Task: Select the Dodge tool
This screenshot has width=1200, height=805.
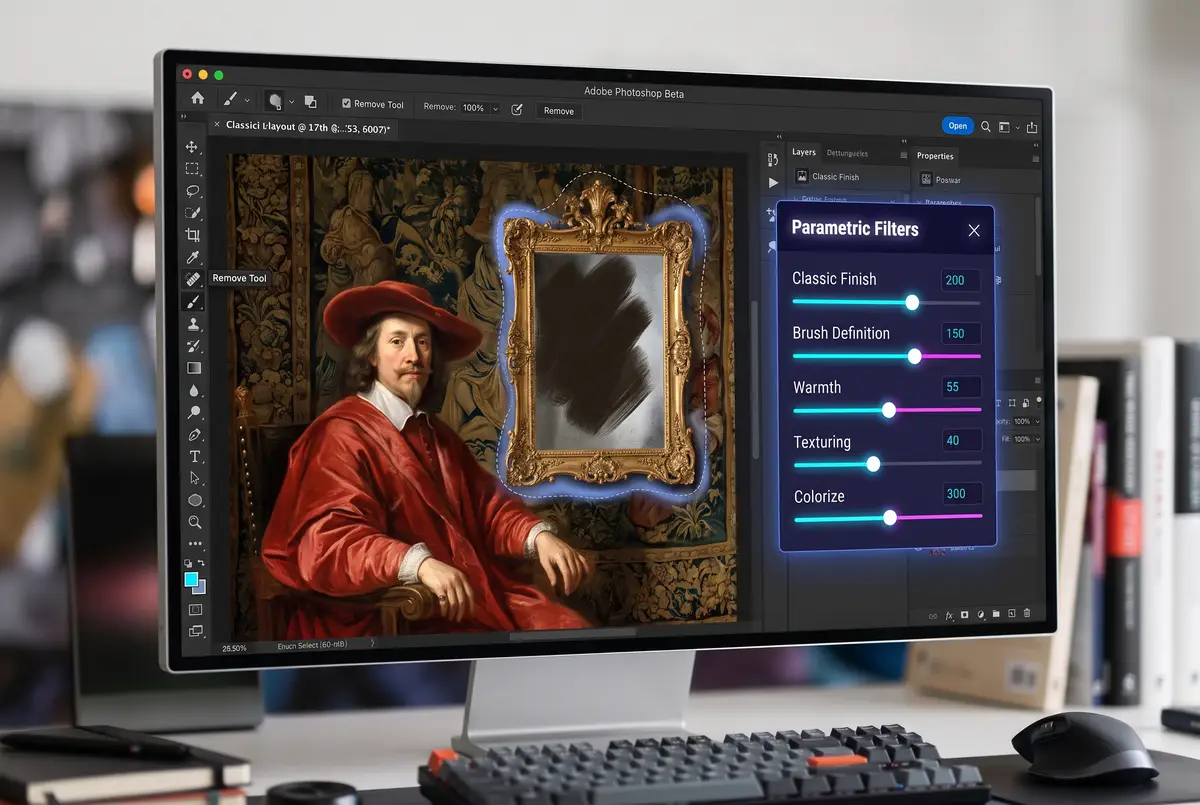Action: (194, 412)
